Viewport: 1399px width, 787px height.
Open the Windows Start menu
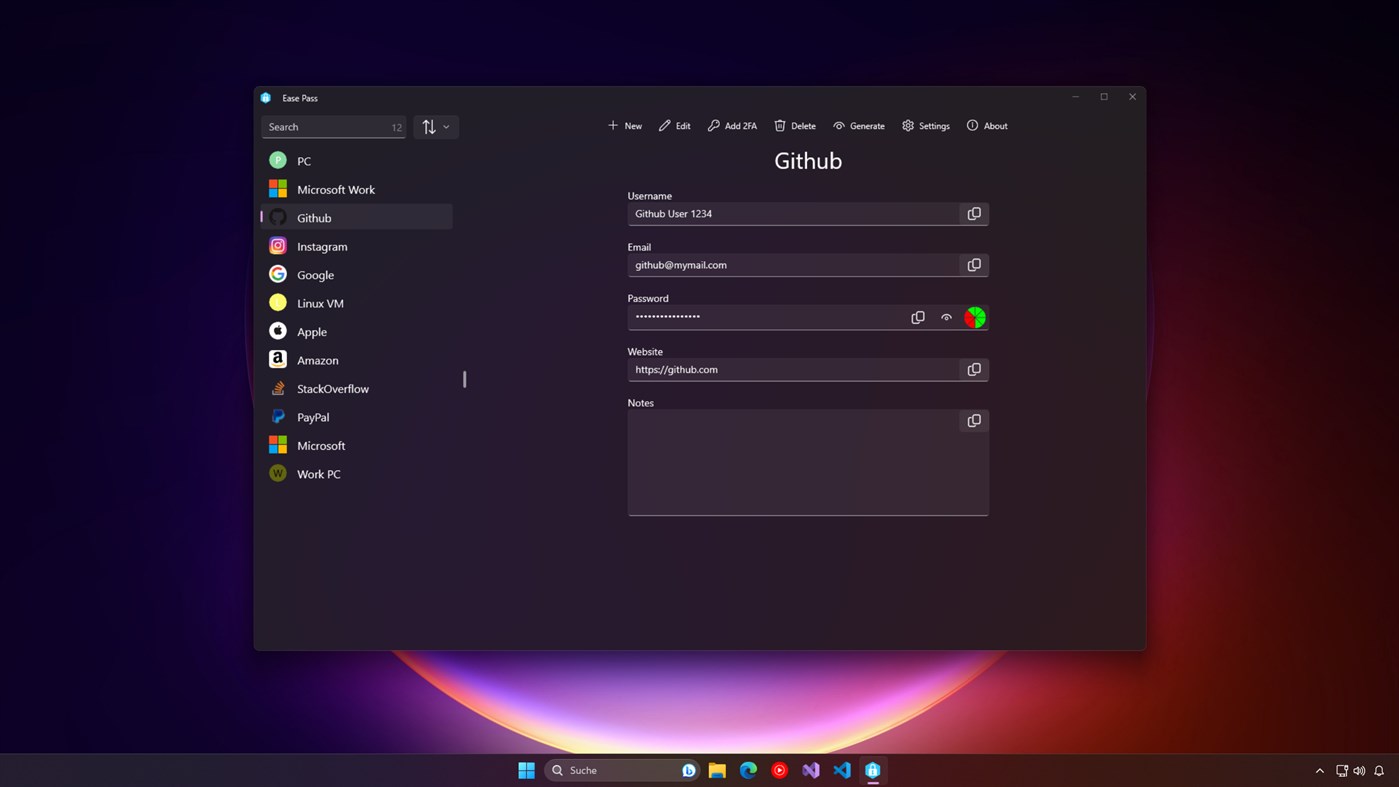(526, 770)
